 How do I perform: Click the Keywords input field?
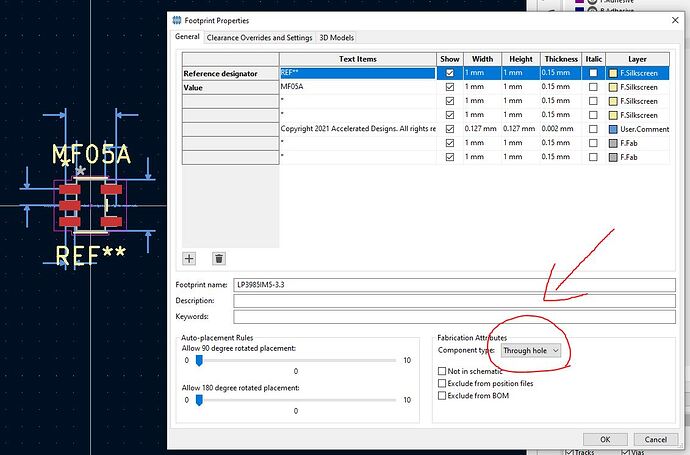point(455,316)
